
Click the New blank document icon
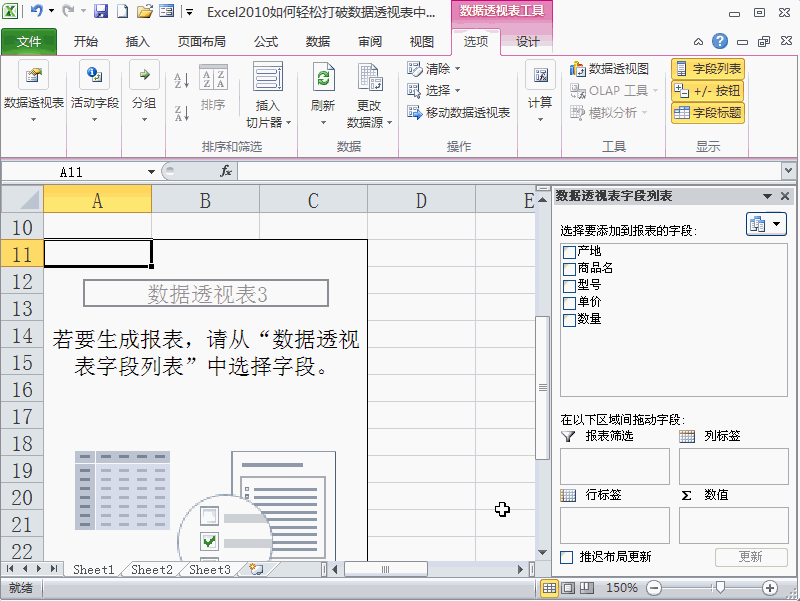(x=122, y=11)
